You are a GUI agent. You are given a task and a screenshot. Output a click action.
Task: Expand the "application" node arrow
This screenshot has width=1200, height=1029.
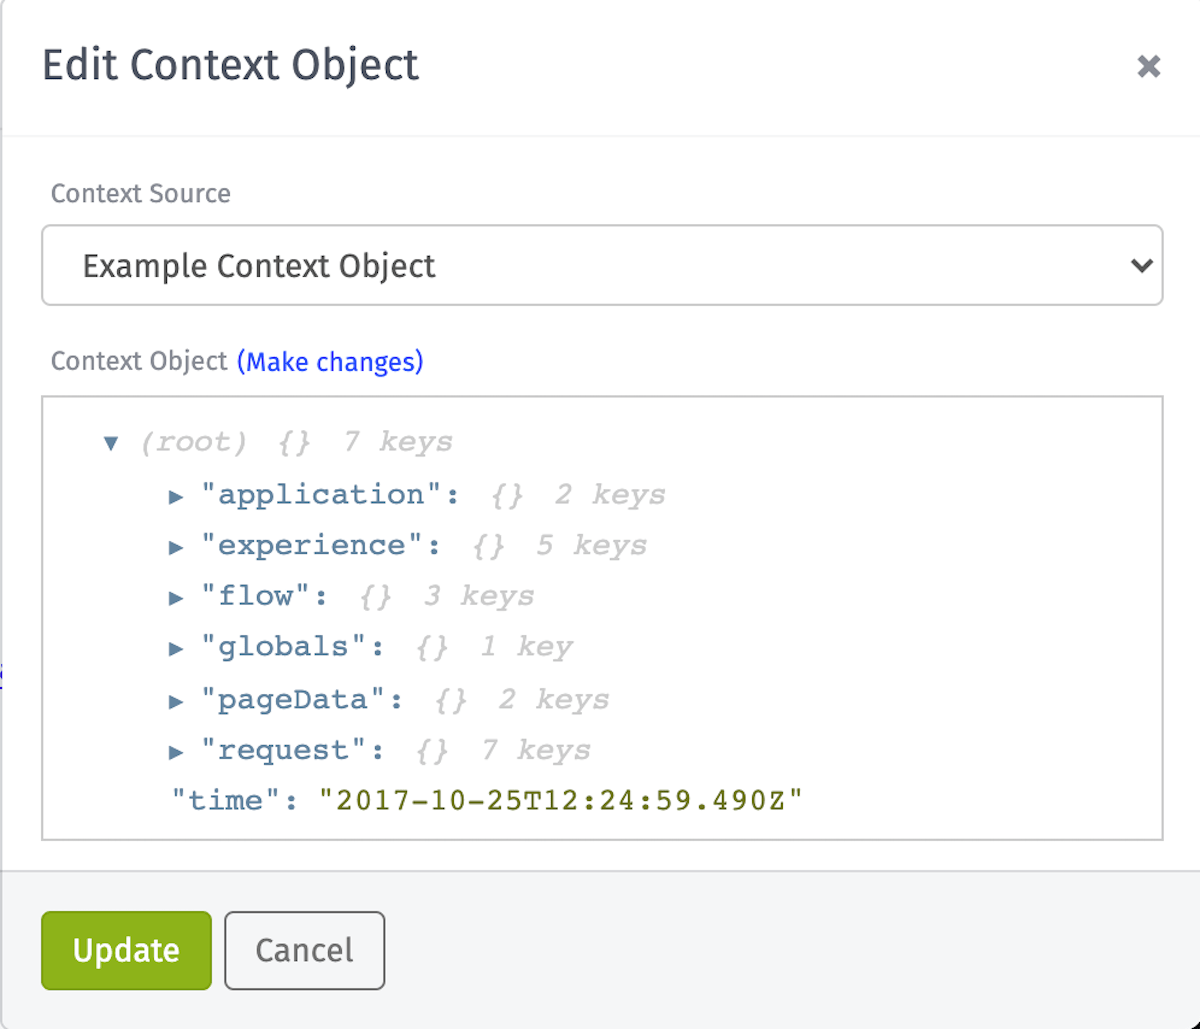[176, 496]
